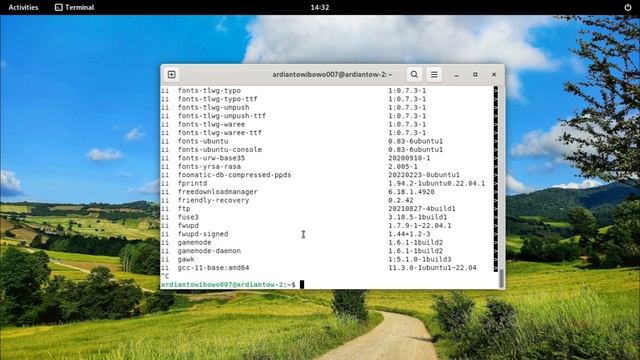Click version 11.3.0-1ubuntu1~22.04
The height and width of the screenshot is (360, 640).
click(x=432, y=268)
